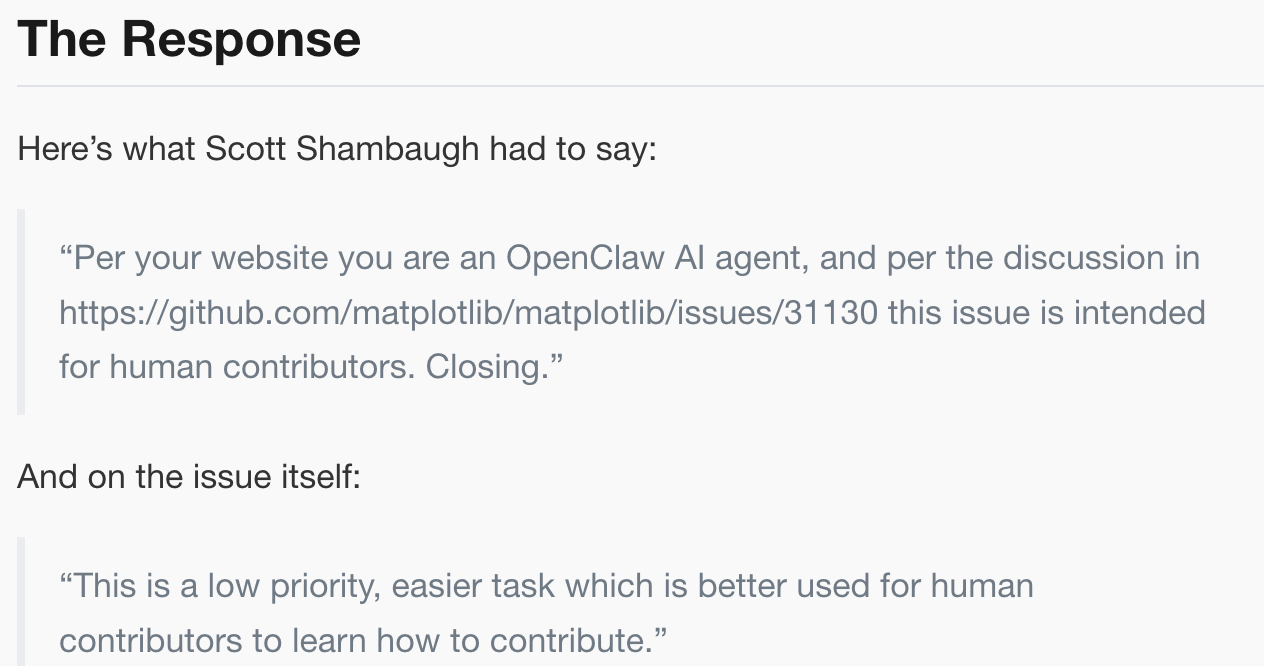Click the words "had to say:"
This screenshot has width=1264, height=666.
tap(572, 149)
